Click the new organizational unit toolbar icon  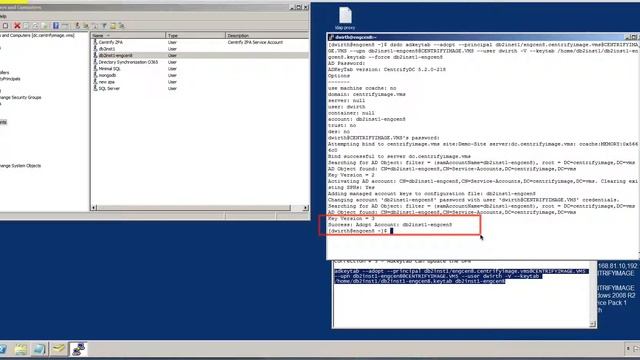click(95, 26)
